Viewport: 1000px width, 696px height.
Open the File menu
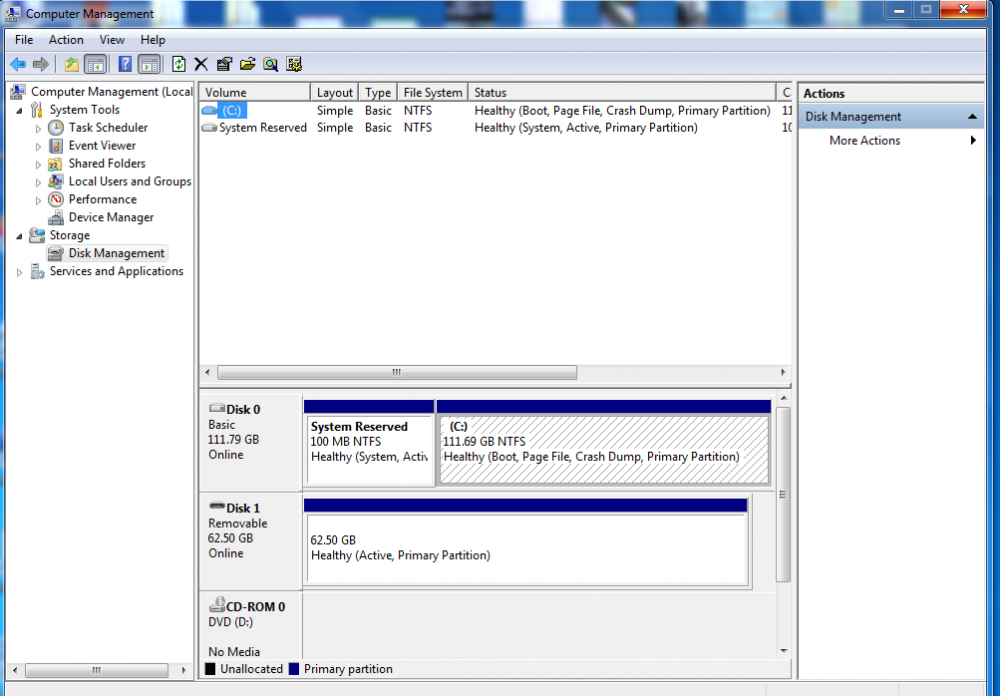[x=24, y=40]
